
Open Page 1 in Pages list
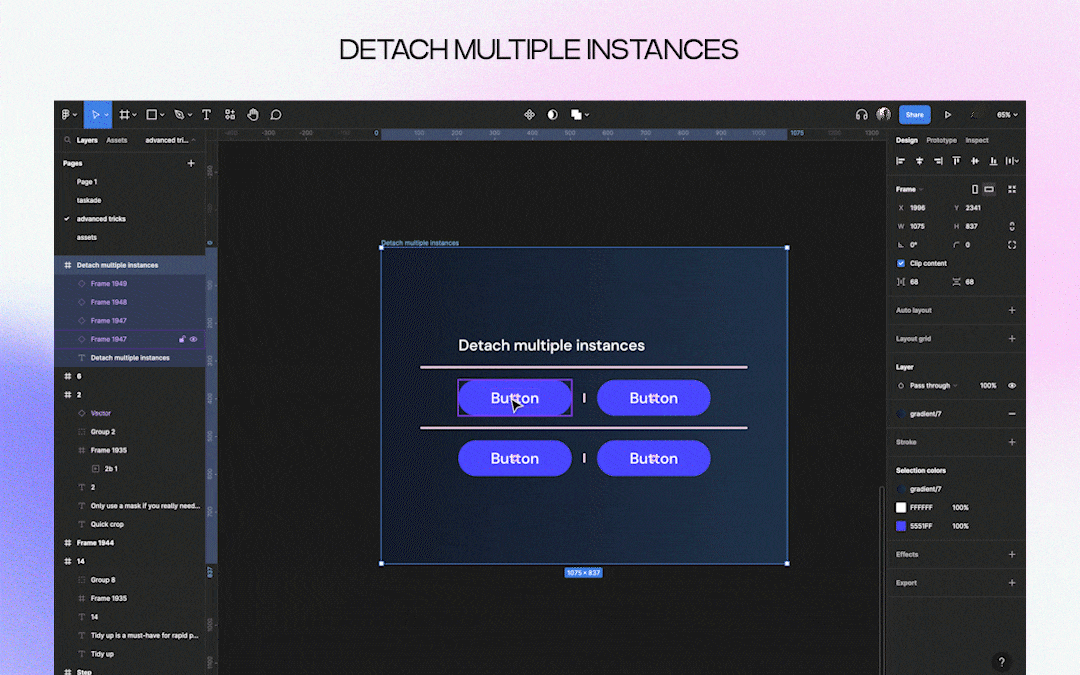pos(87,182)
